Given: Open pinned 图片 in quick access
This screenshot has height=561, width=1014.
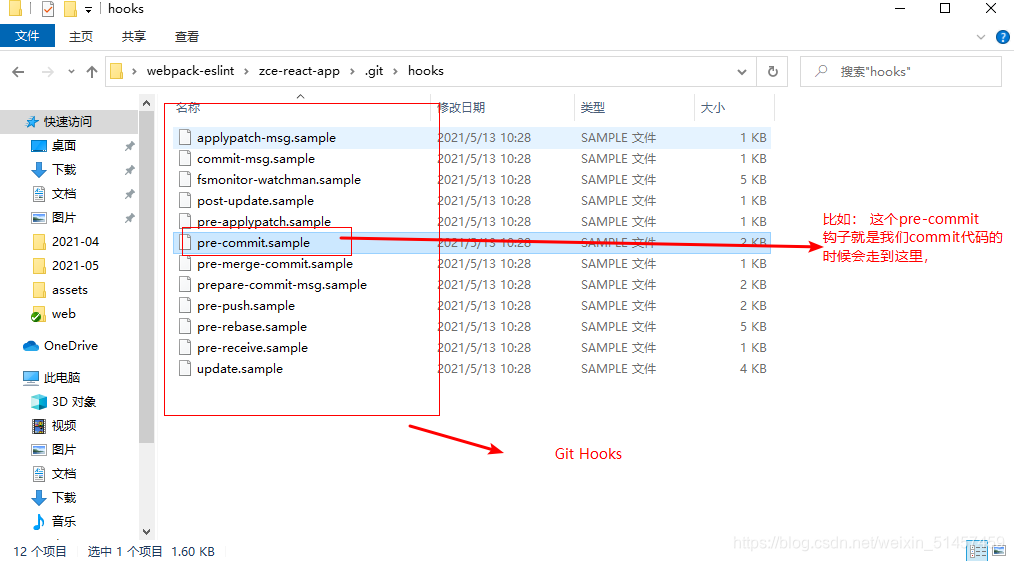Looking at the screenshot, I should coord(63,217).
